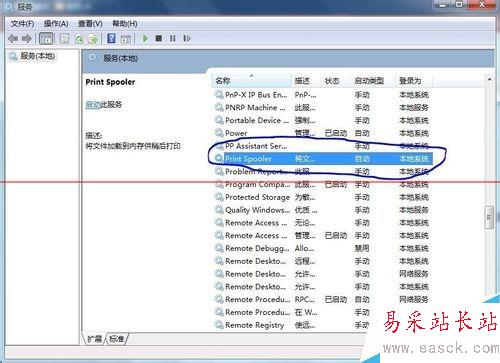Restart service with restart button
The width and height of the screenshot is (500, 363).
click(187, 39)
